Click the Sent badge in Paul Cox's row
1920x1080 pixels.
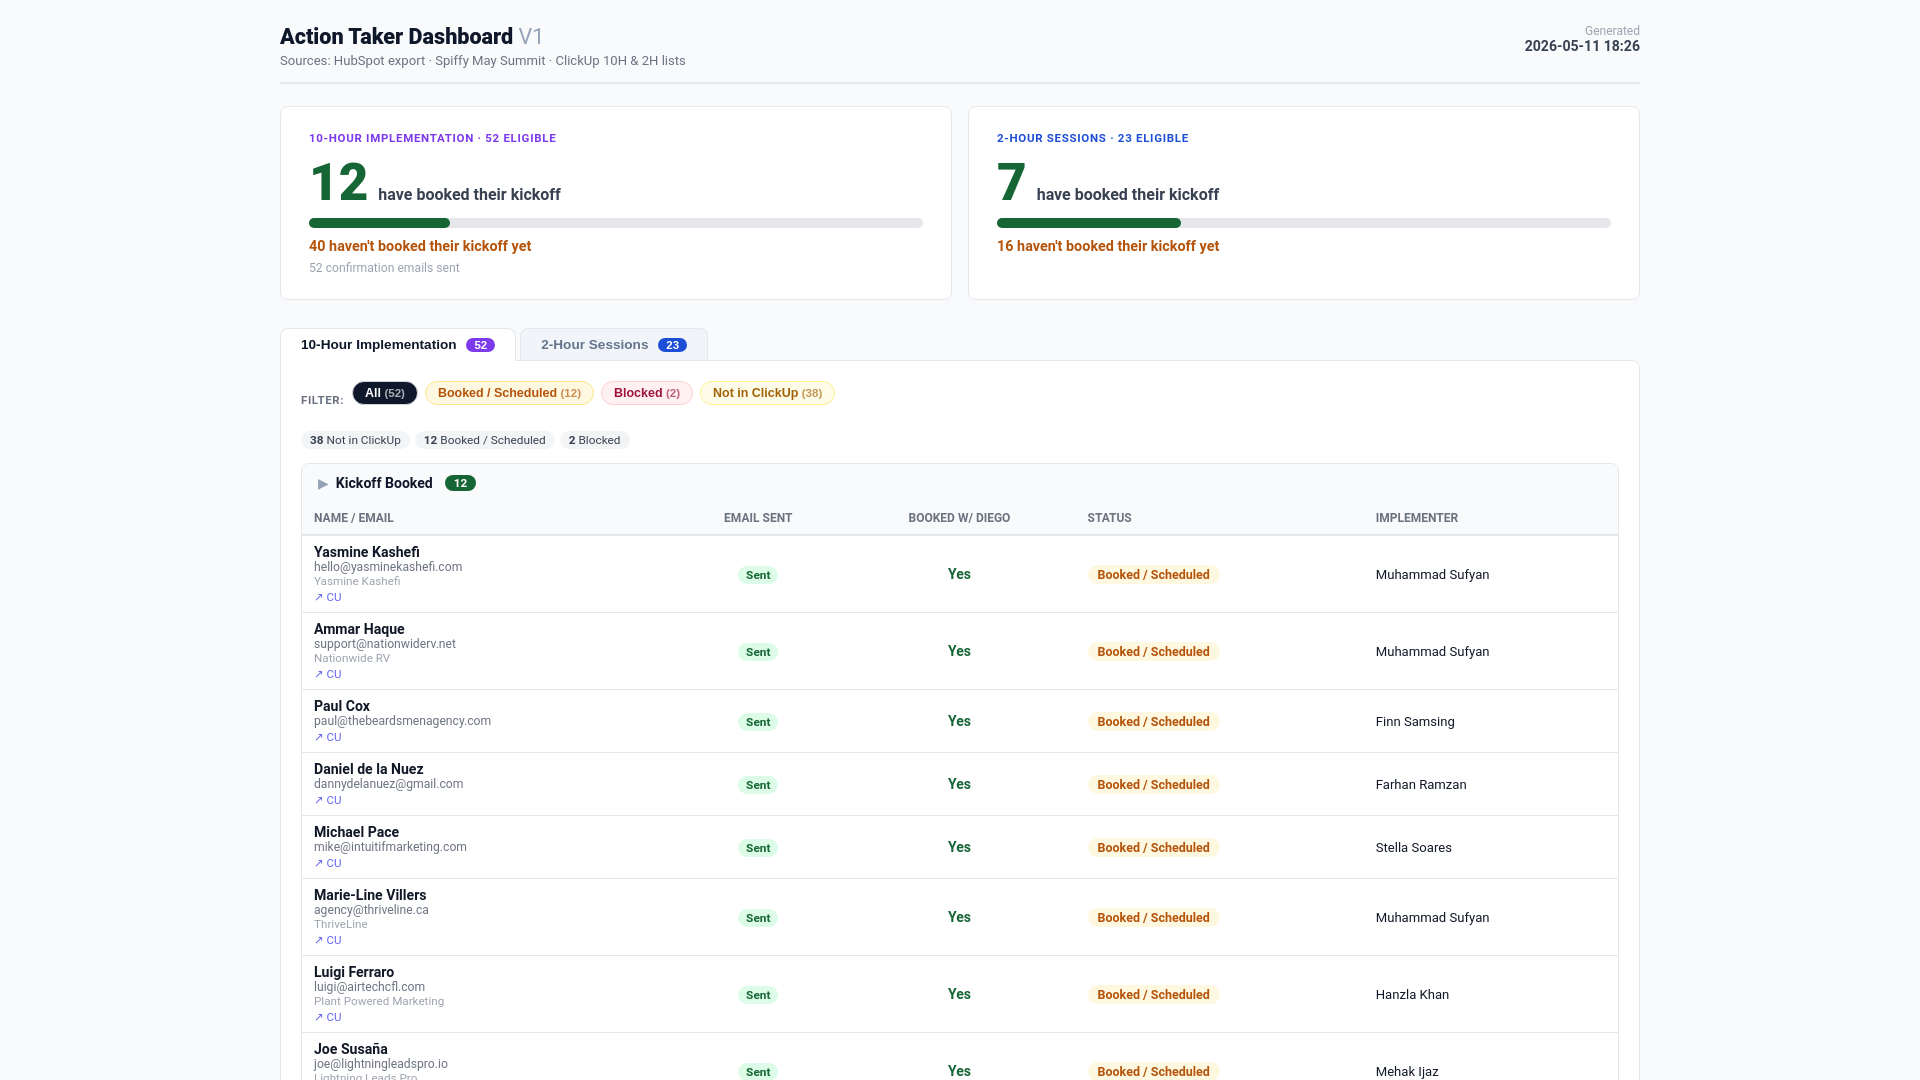click(x=758, y=722)
